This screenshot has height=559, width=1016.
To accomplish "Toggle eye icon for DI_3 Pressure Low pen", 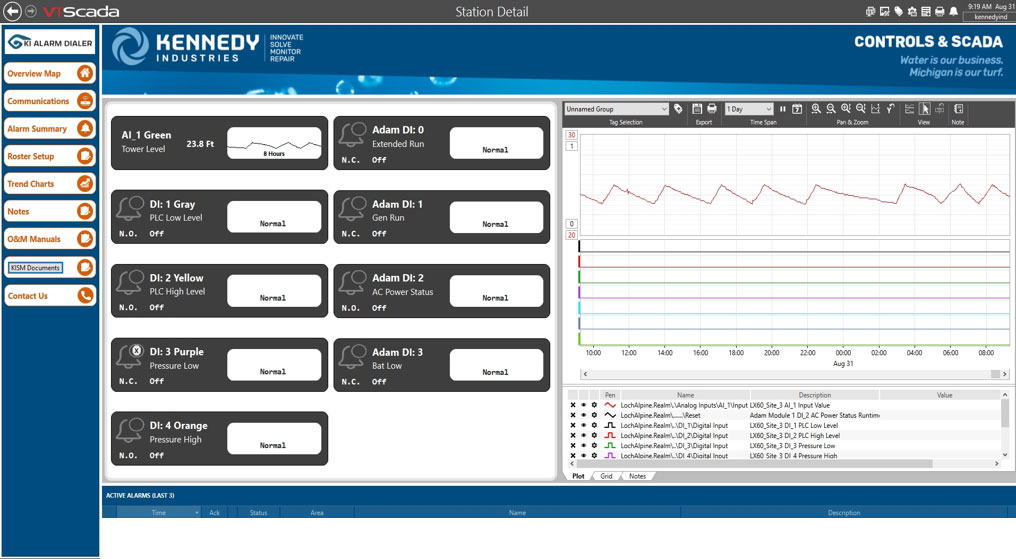I will [583, 445].
